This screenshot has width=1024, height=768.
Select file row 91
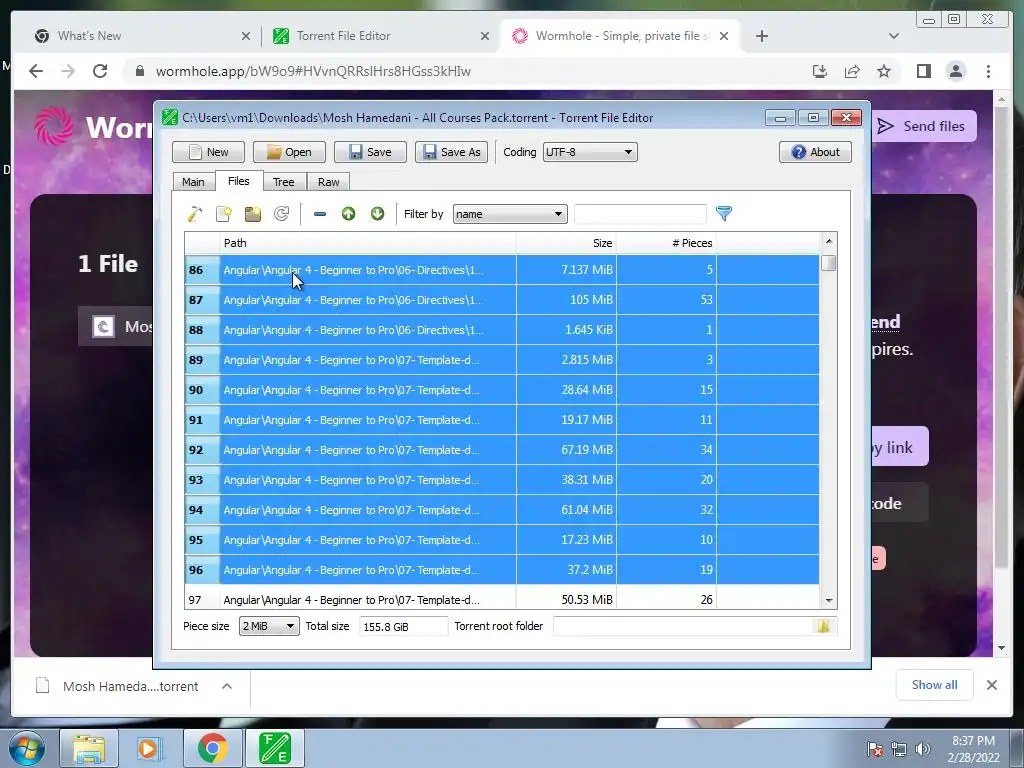tap(502, 420)
